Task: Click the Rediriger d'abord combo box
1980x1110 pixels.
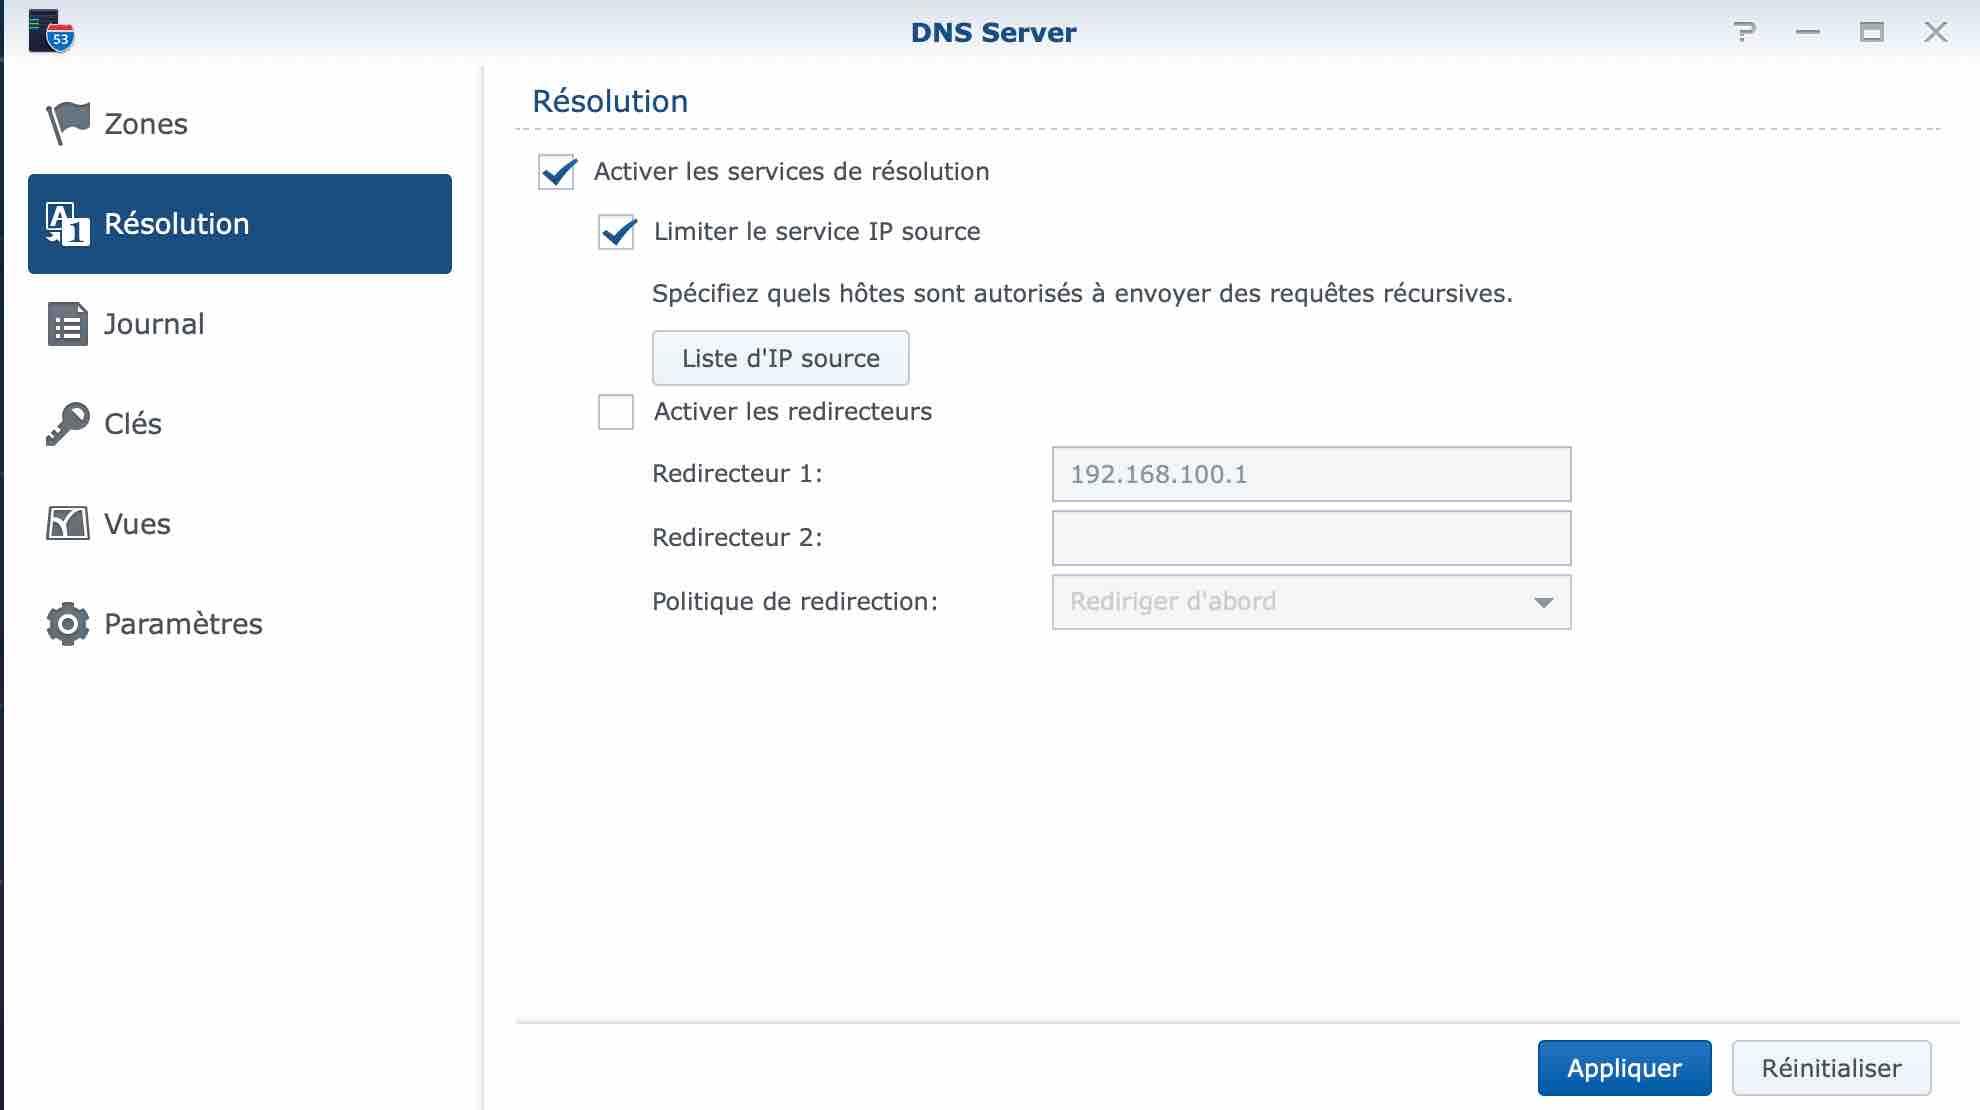Action: [1290, 602]
